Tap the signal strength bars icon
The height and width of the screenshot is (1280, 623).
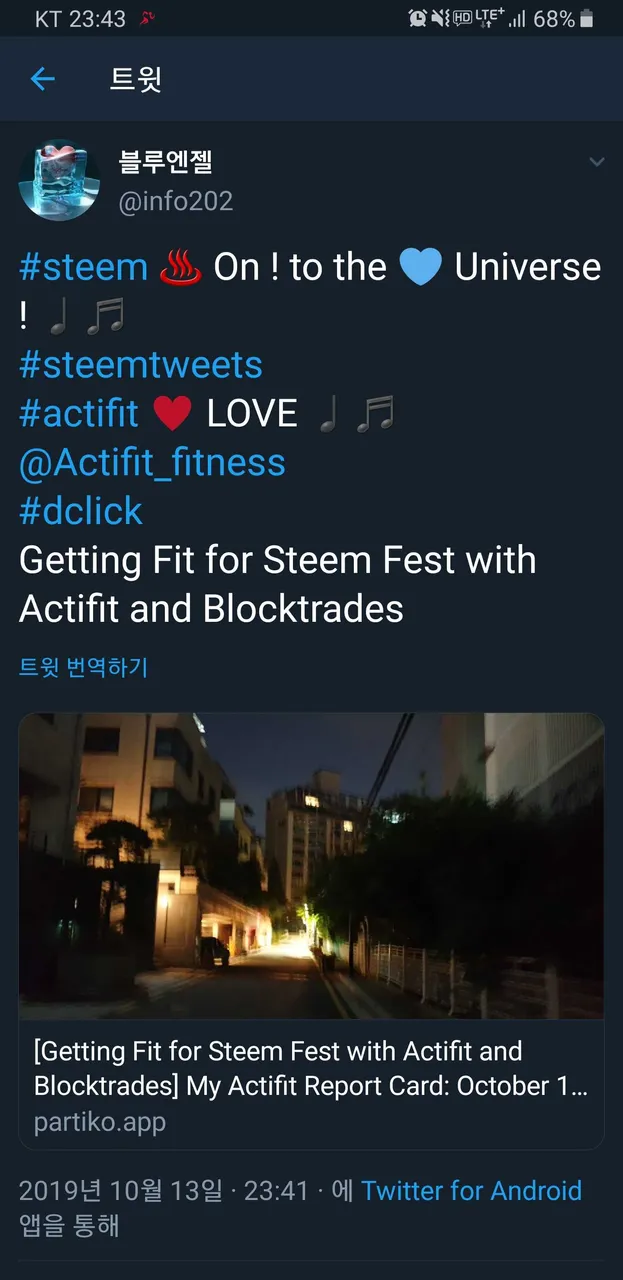click(x=517, y=18)
